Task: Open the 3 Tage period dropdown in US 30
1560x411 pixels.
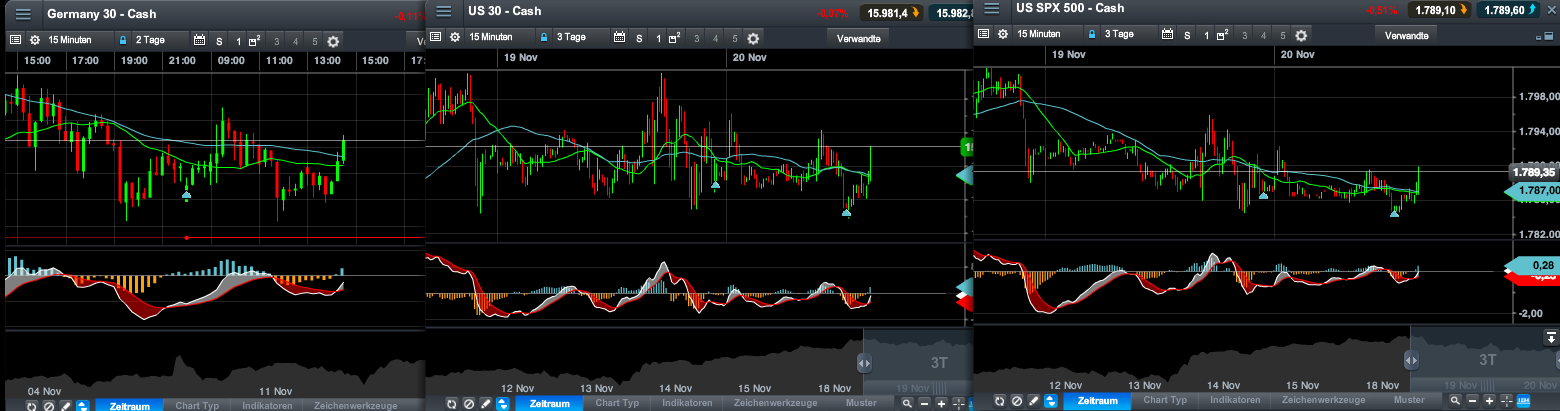Action: point(573,38)
